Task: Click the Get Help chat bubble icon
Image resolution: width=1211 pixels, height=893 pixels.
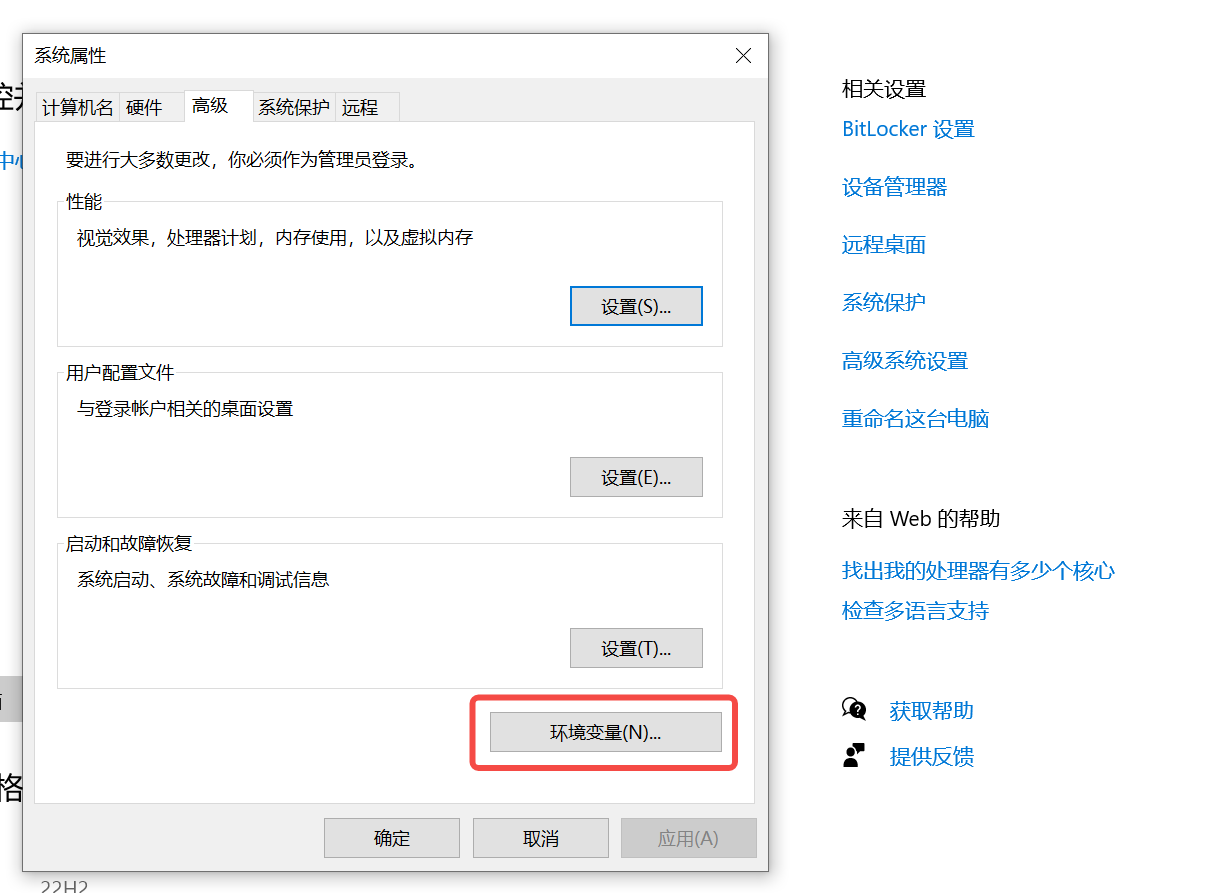Action: pos(855,709)
